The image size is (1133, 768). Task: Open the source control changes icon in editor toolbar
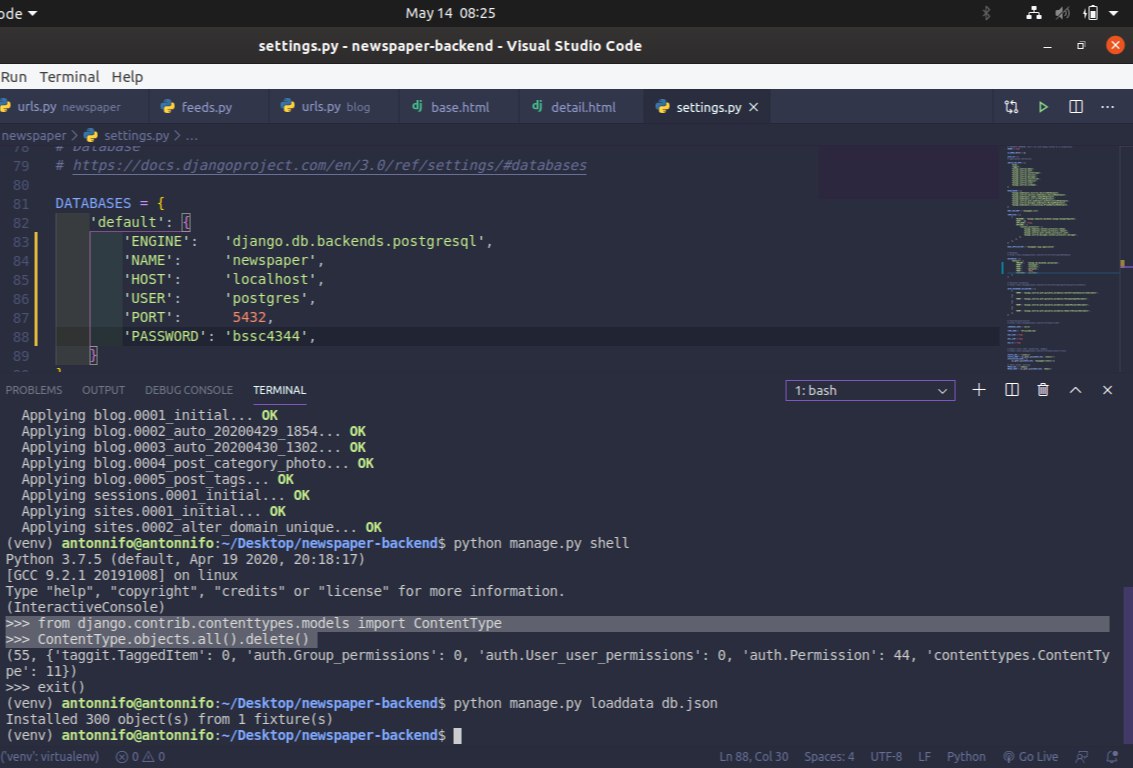coord(1011,107)
